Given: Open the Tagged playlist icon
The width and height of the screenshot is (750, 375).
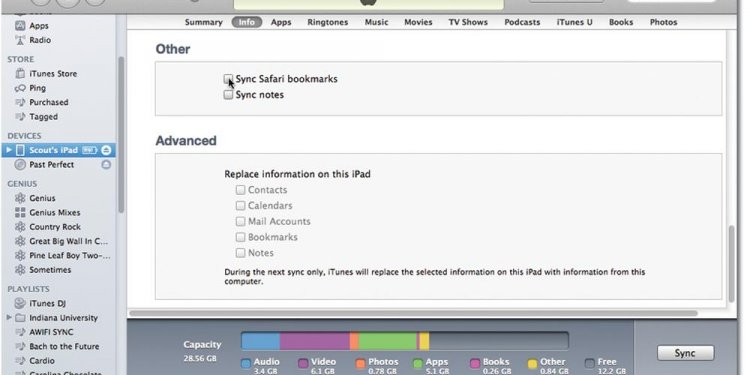Looking at the screenshot, I should pyautogui.click(x=20, y=117).
